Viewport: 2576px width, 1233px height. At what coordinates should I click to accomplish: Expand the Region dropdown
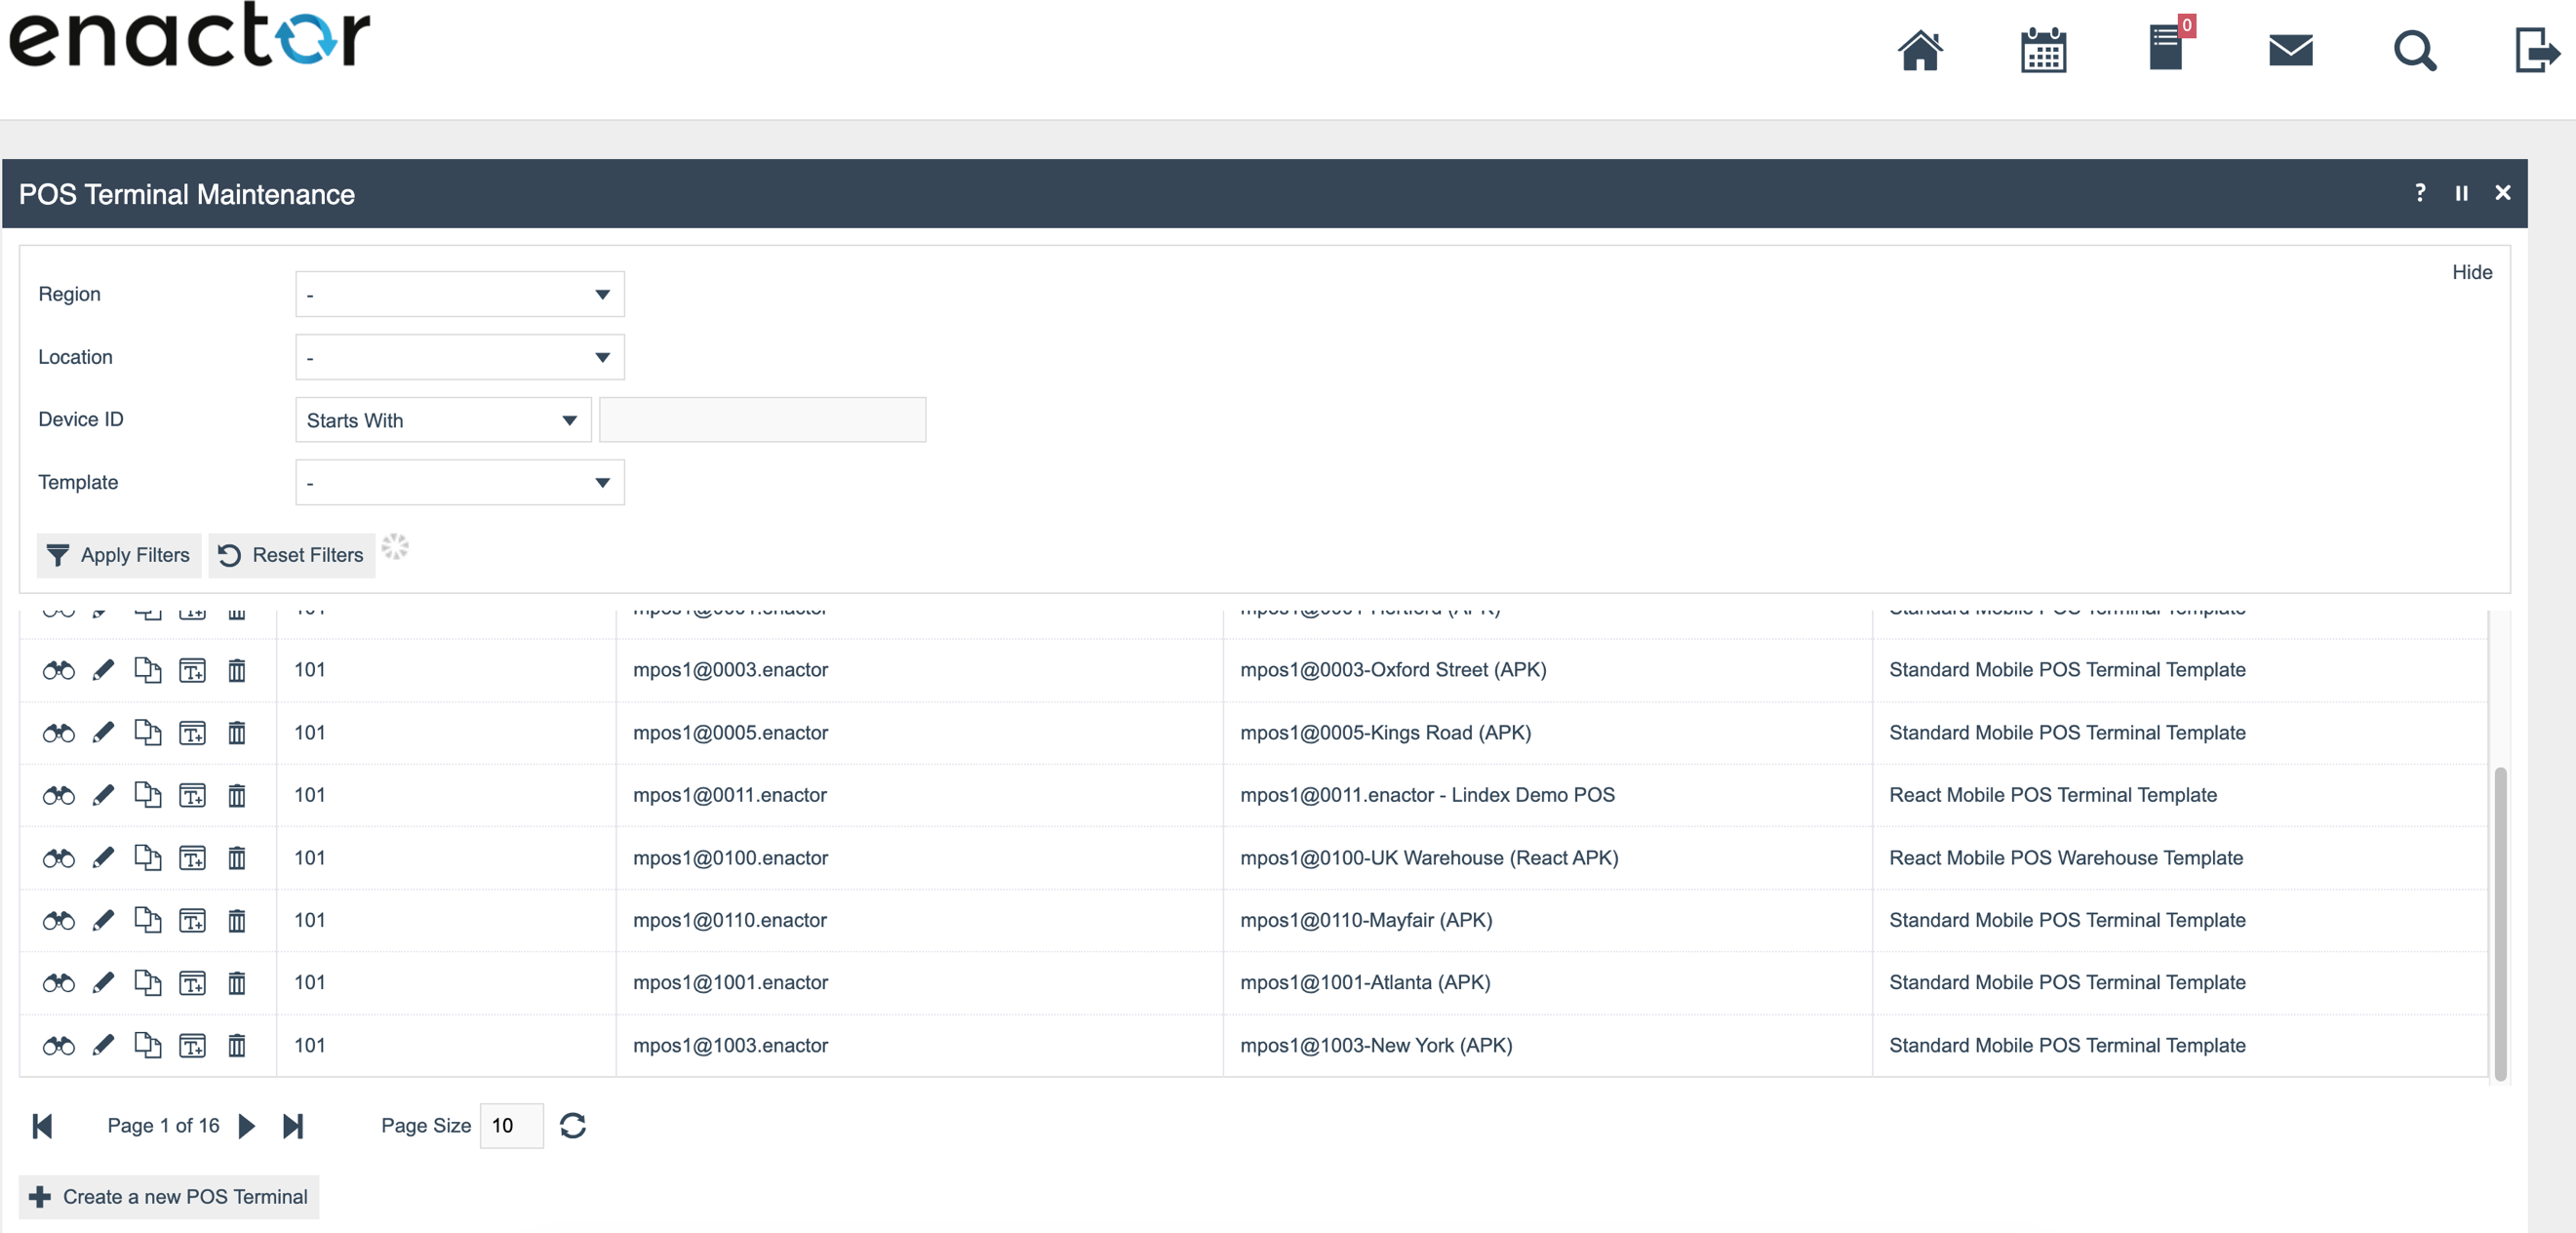click(x=460, y=294)
